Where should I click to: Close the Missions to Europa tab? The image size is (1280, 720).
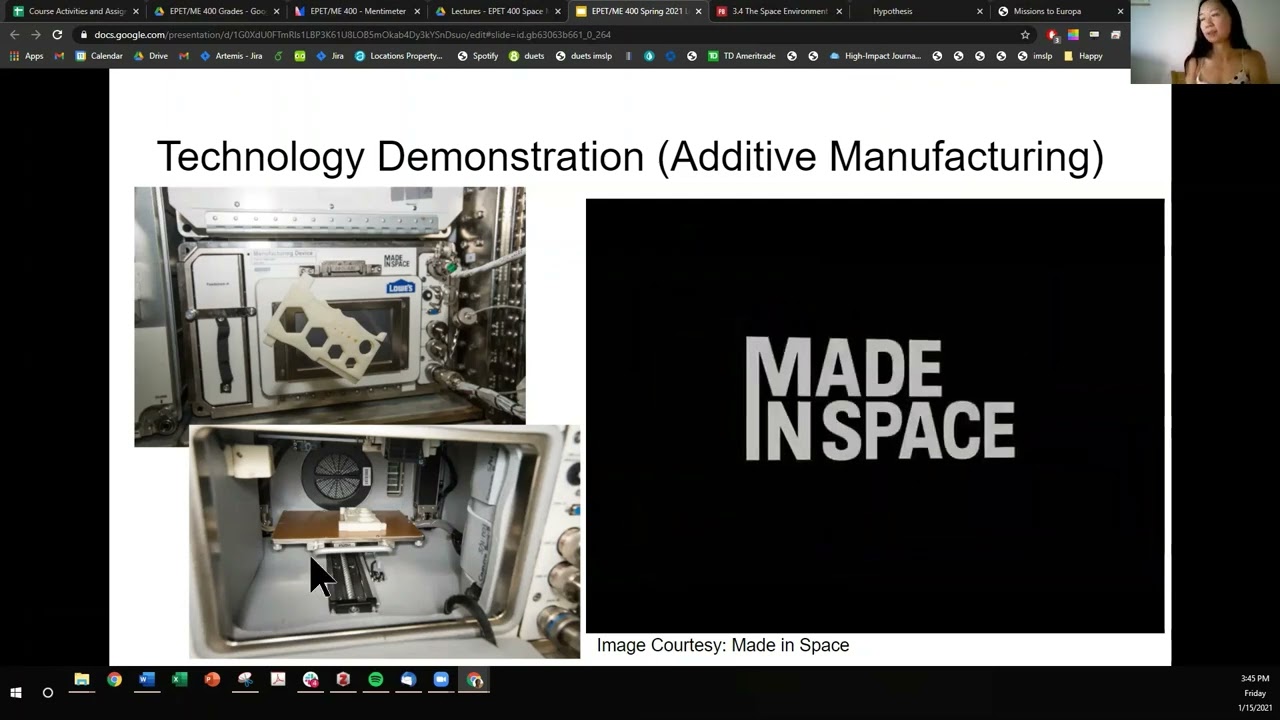[1120, 11]
